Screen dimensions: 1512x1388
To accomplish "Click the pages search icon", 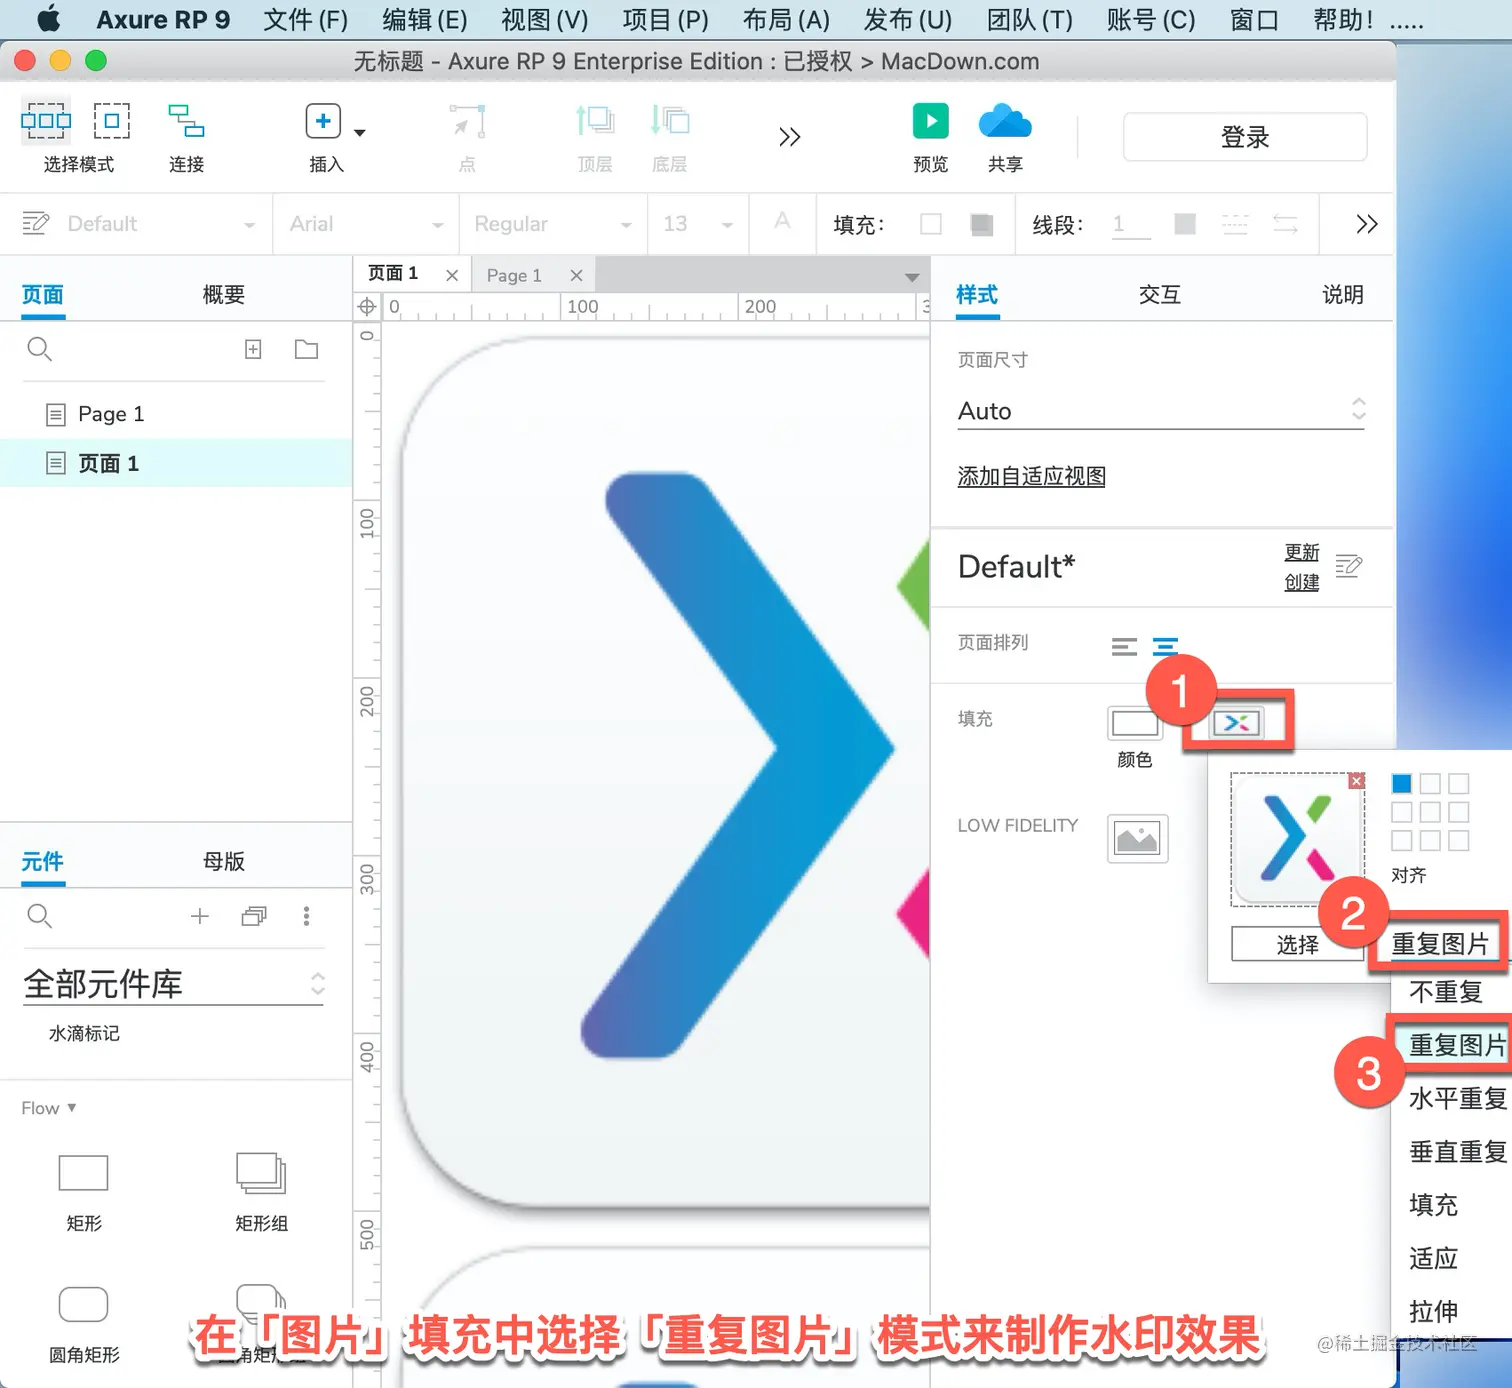I will 39,349.
